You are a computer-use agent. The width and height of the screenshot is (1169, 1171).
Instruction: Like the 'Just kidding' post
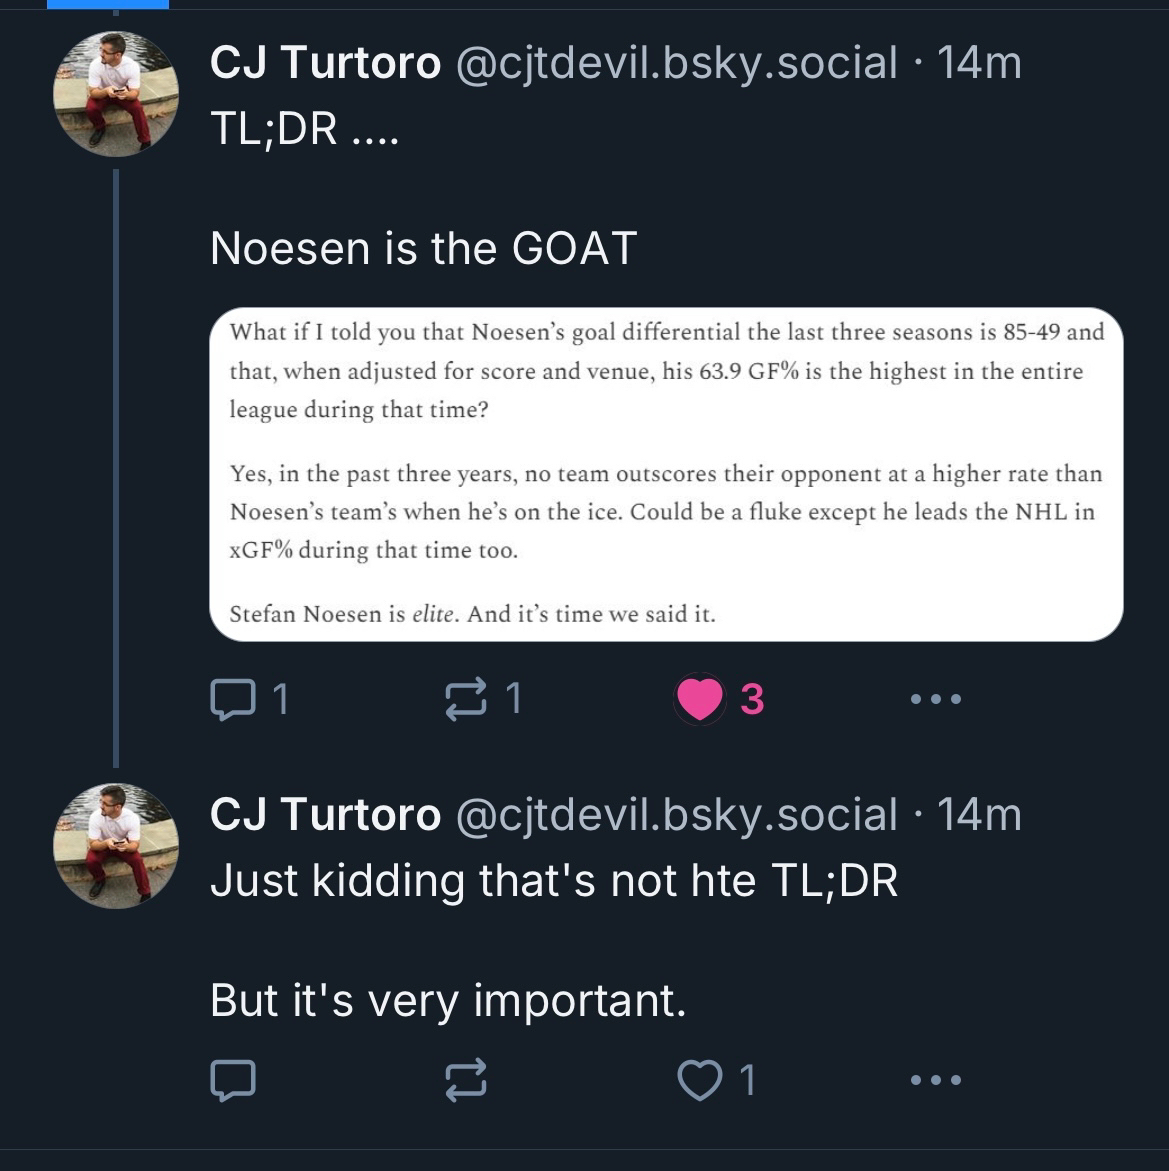click(700, 1080)
